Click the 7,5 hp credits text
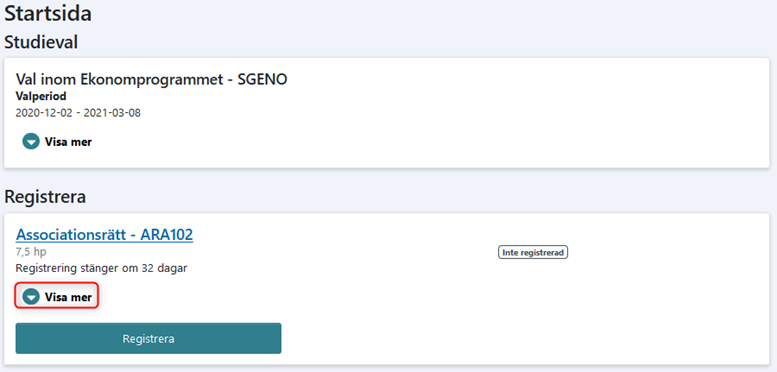 (x=31, y=252)
